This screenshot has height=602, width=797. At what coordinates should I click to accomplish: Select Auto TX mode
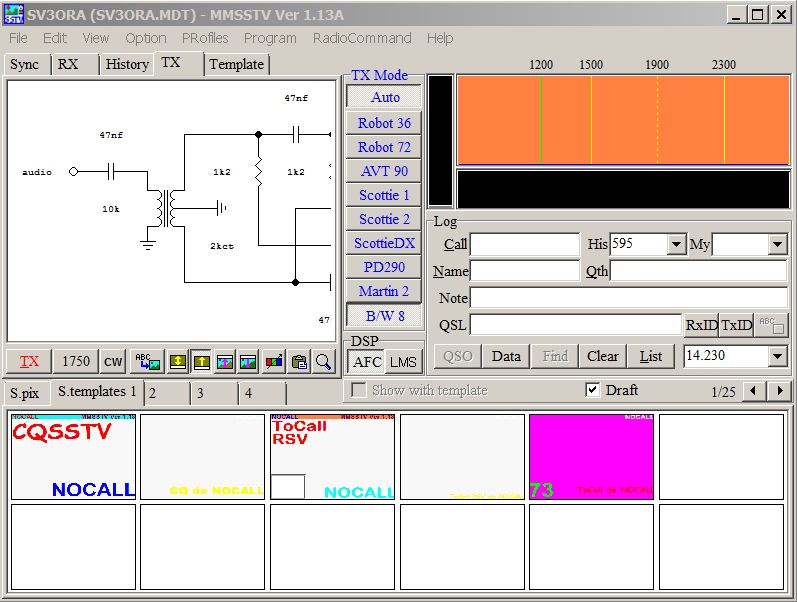tap(384, 97)
